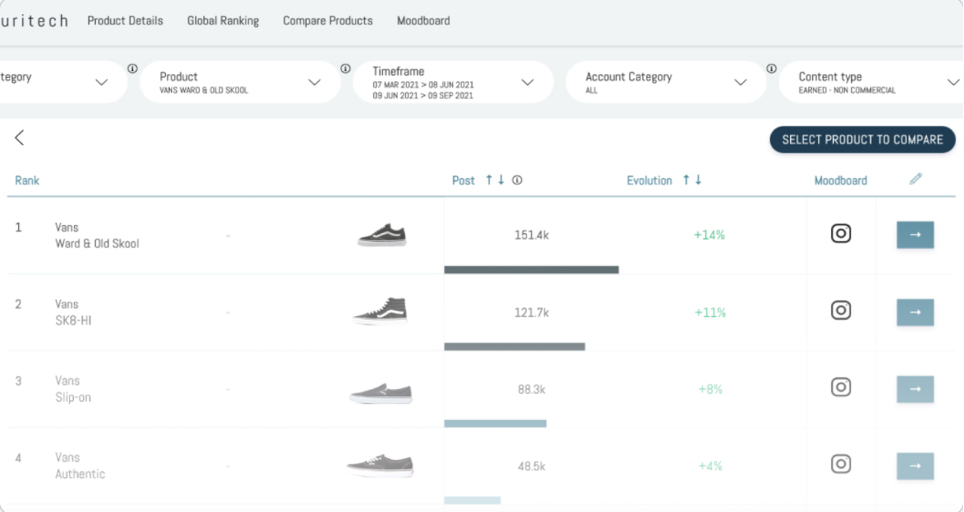This screenshot has width=964, height=512.
Task: Open the Compare Products tab
Action: point(327,20)
